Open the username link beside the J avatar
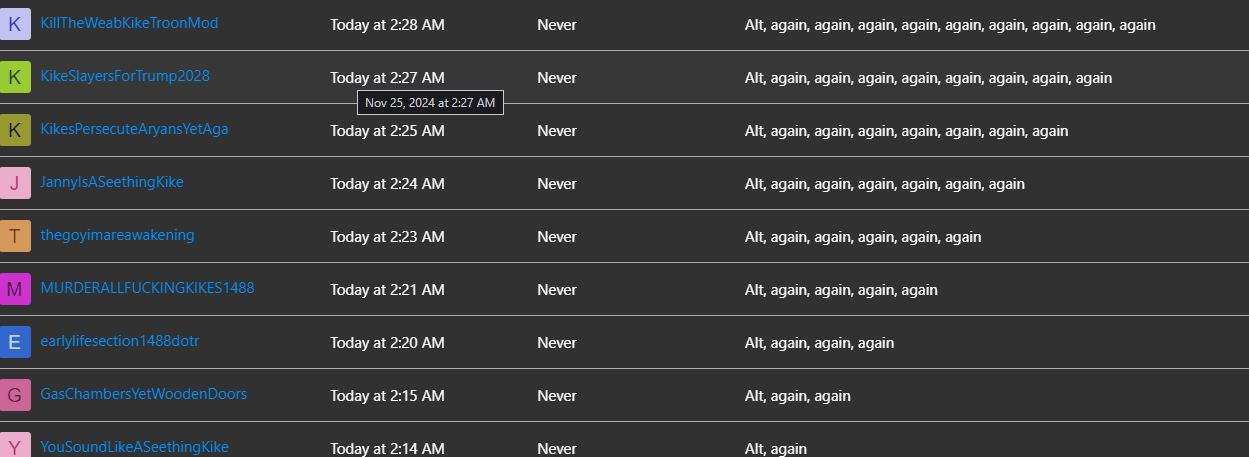Image resolution: width=1249 pixels, height=457 pixels. click(112, 182)
